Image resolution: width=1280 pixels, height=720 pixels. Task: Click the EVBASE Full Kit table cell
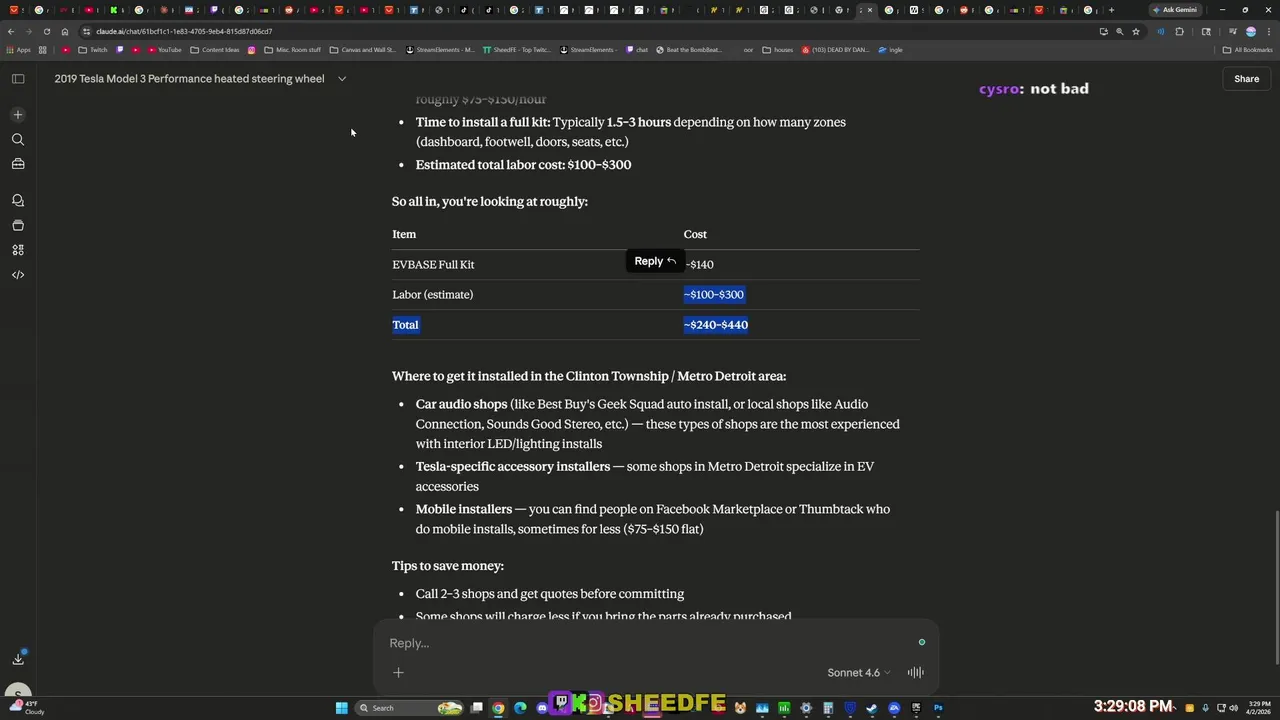433,265
